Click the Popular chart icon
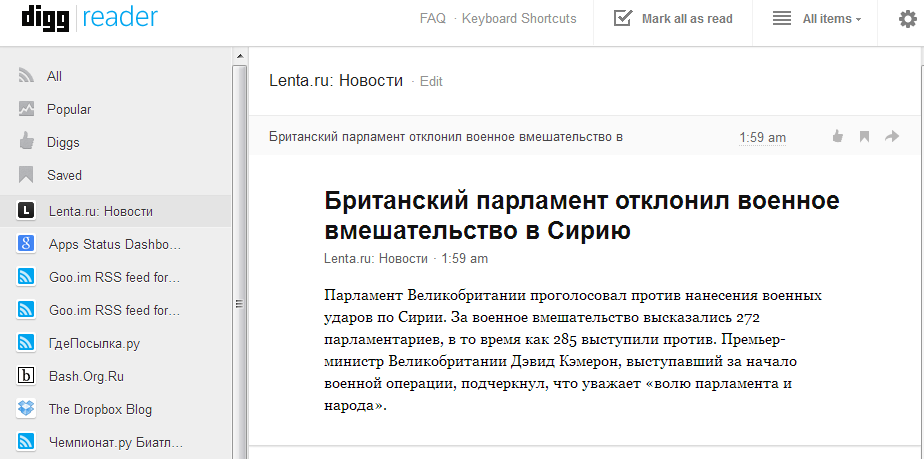The image size is (924, 459). tap(26, 110)
